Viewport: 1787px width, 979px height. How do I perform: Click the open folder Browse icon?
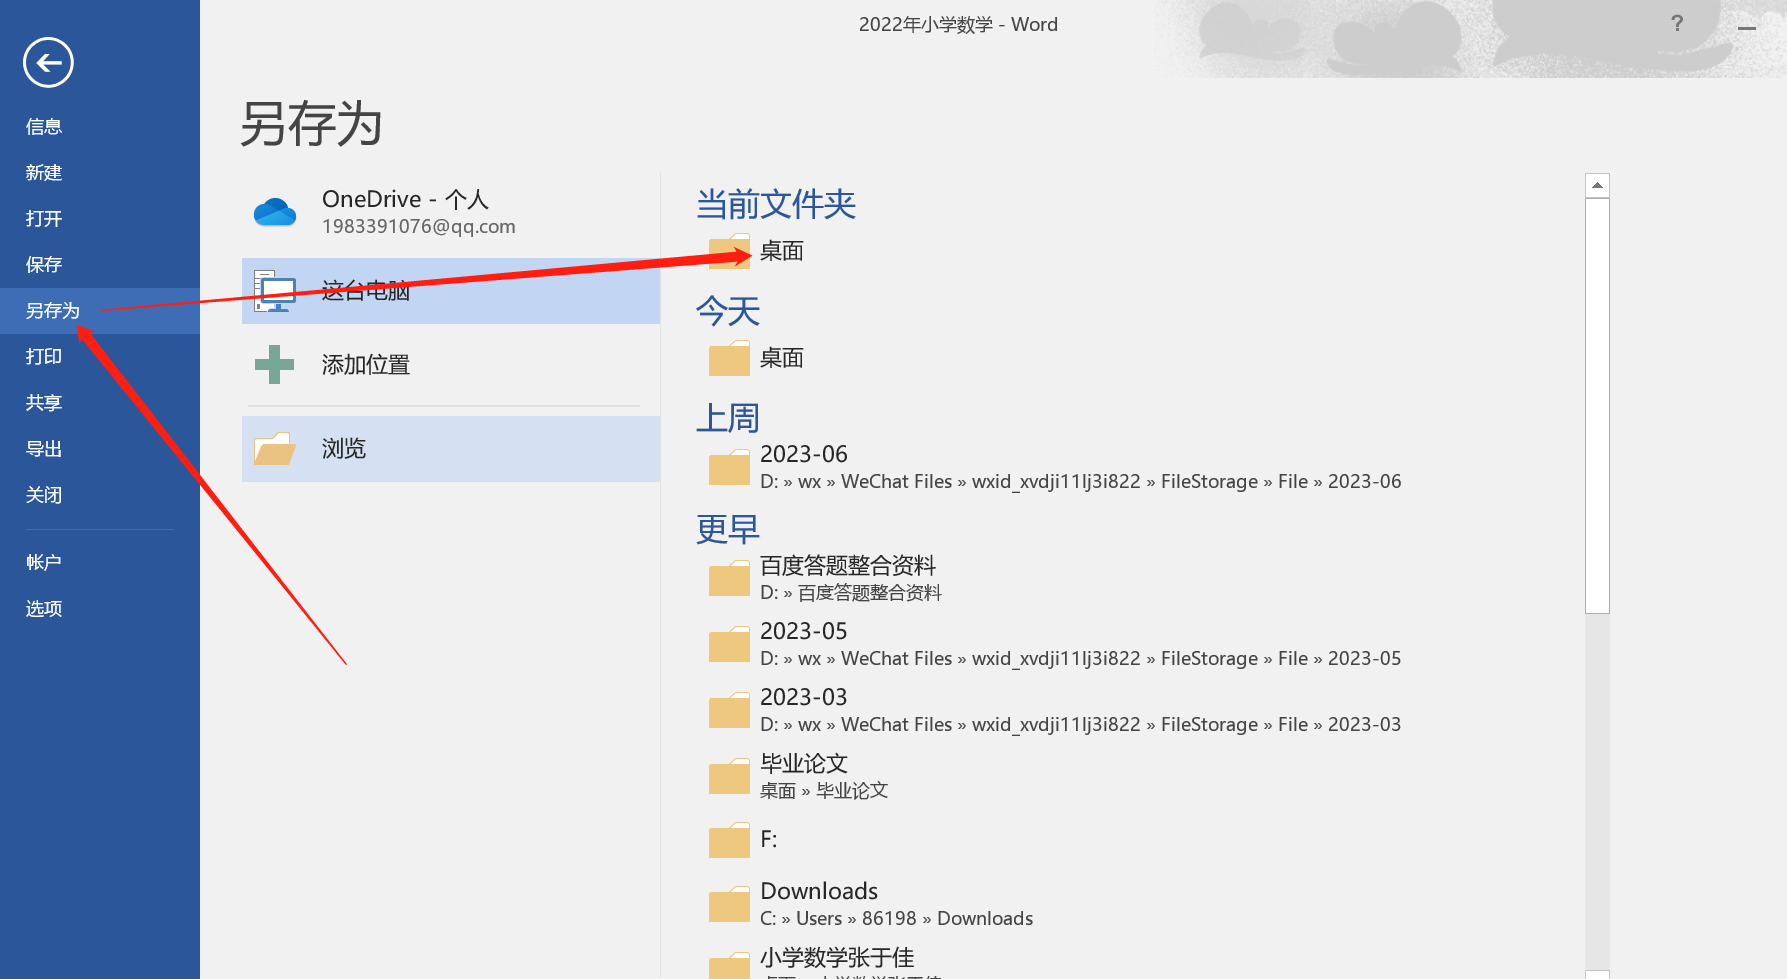pyautogui.click(x=275, y=449)
